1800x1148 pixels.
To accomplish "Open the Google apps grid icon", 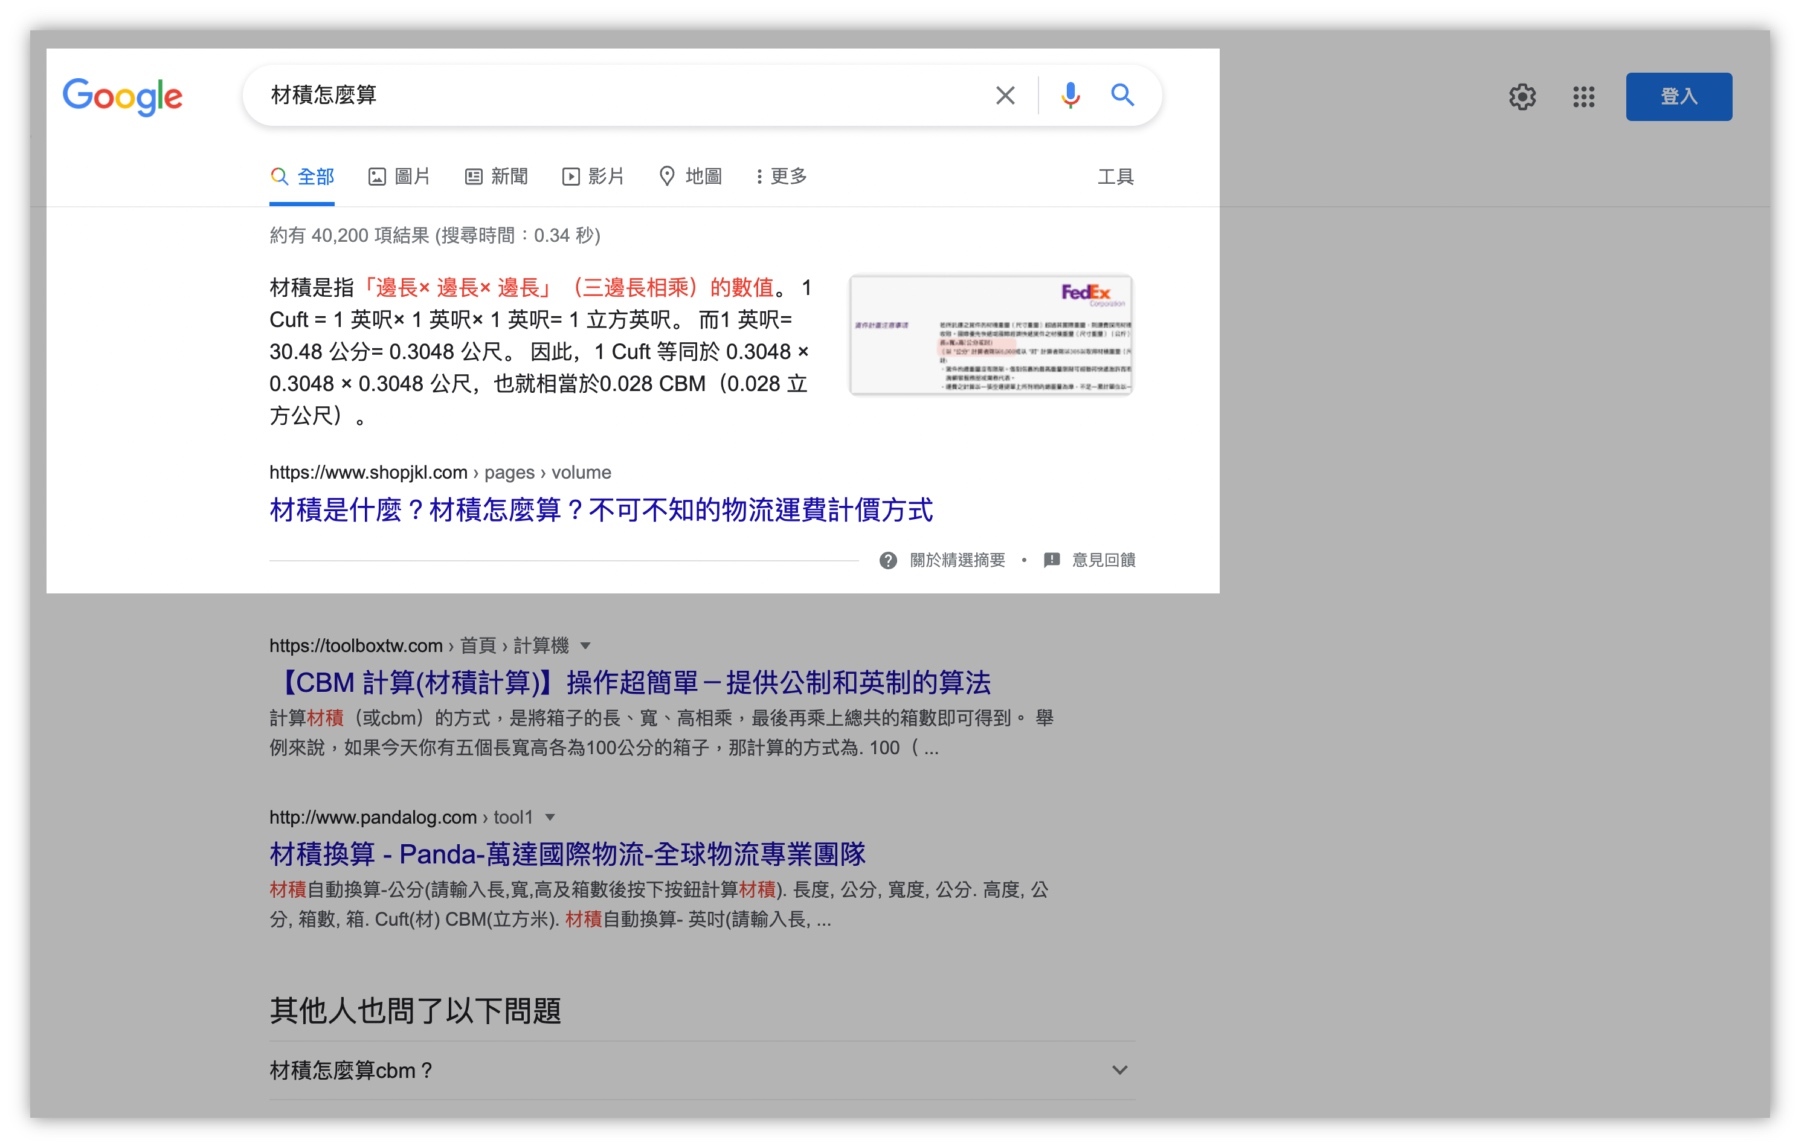I will click(x=1583, y=96).
